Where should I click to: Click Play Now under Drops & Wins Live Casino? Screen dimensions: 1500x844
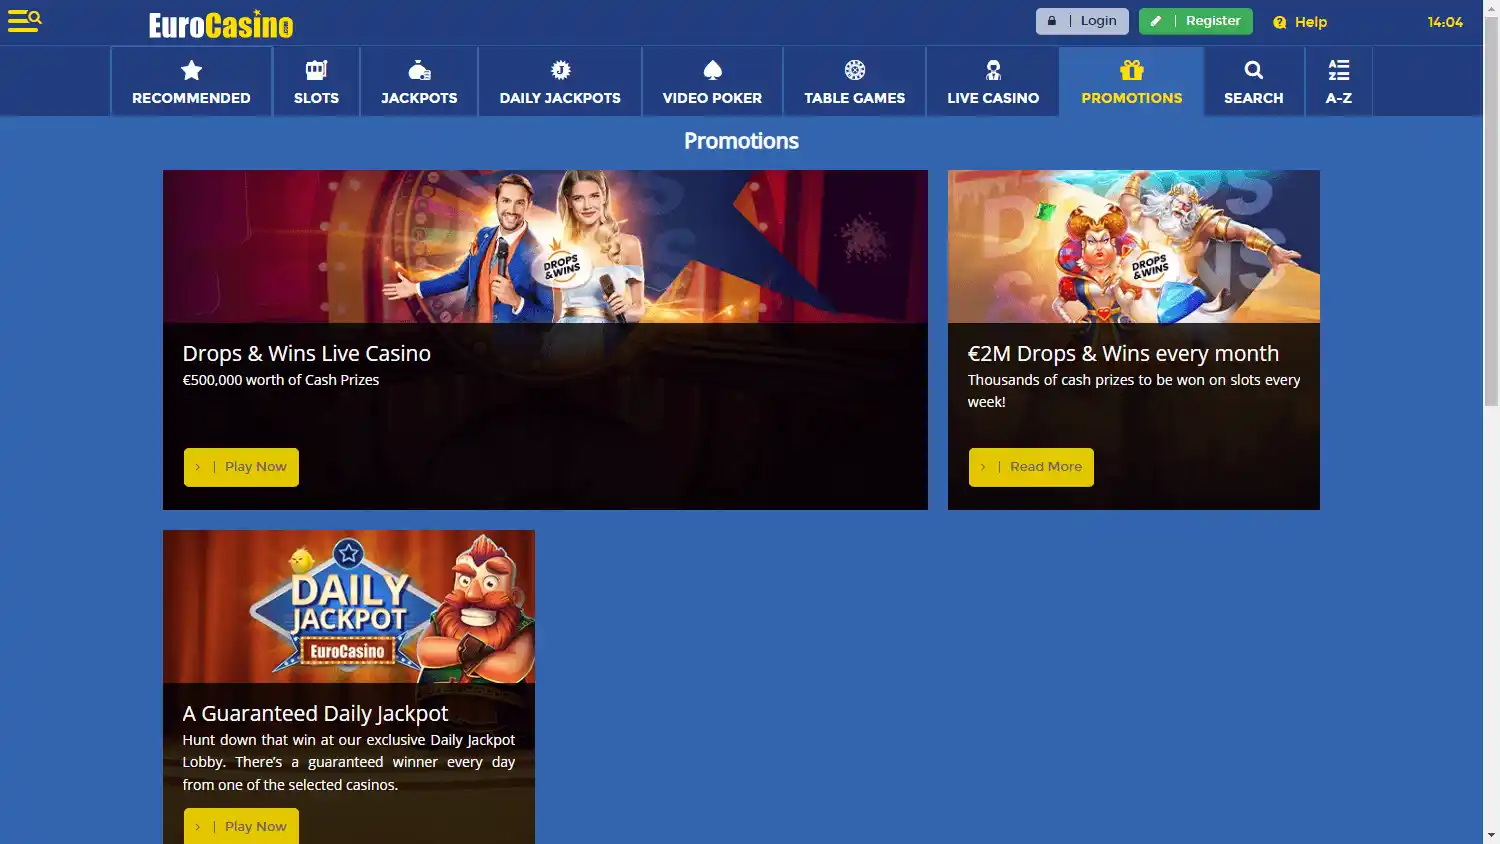241,467
